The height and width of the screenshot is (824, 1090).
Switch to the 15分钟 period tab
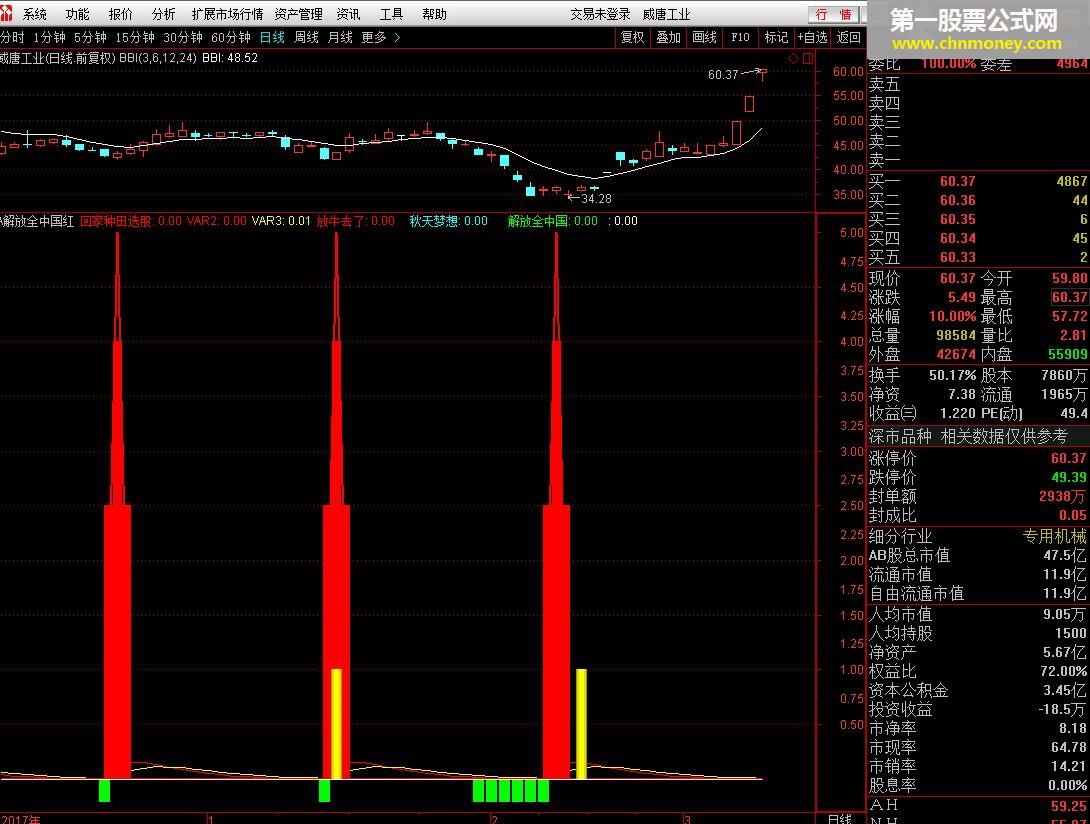(135, 38)
